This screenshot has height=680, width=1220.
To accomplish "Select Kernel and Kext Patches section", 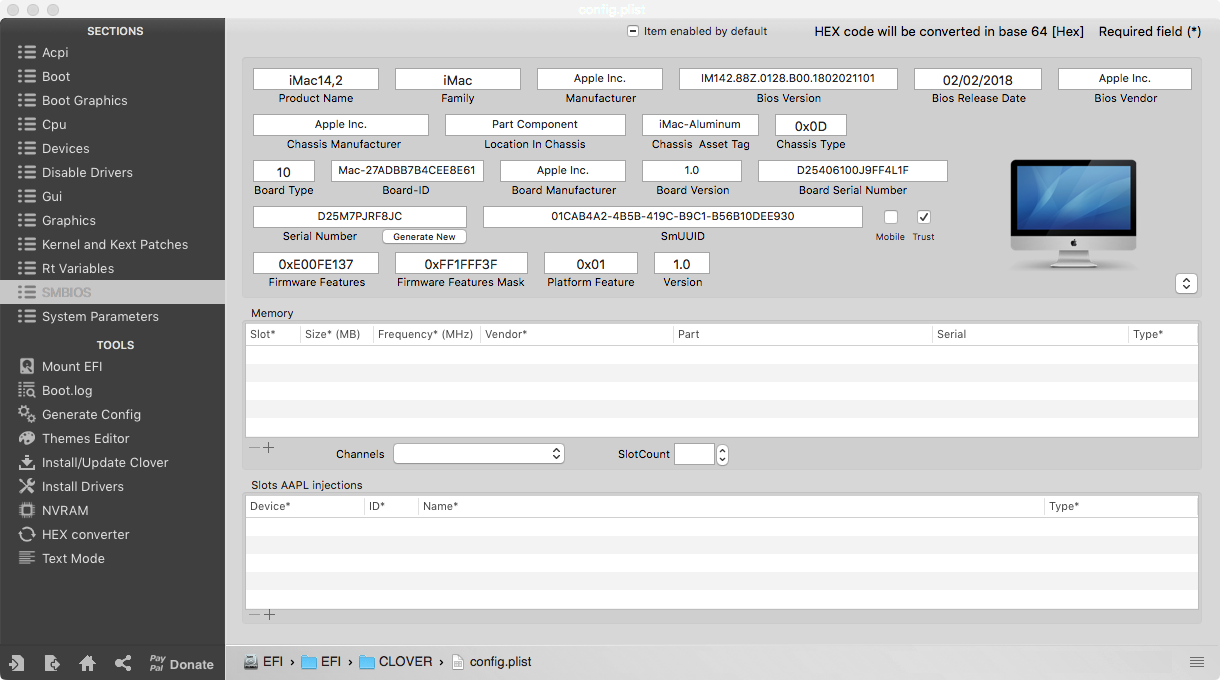I will point(114,244).
